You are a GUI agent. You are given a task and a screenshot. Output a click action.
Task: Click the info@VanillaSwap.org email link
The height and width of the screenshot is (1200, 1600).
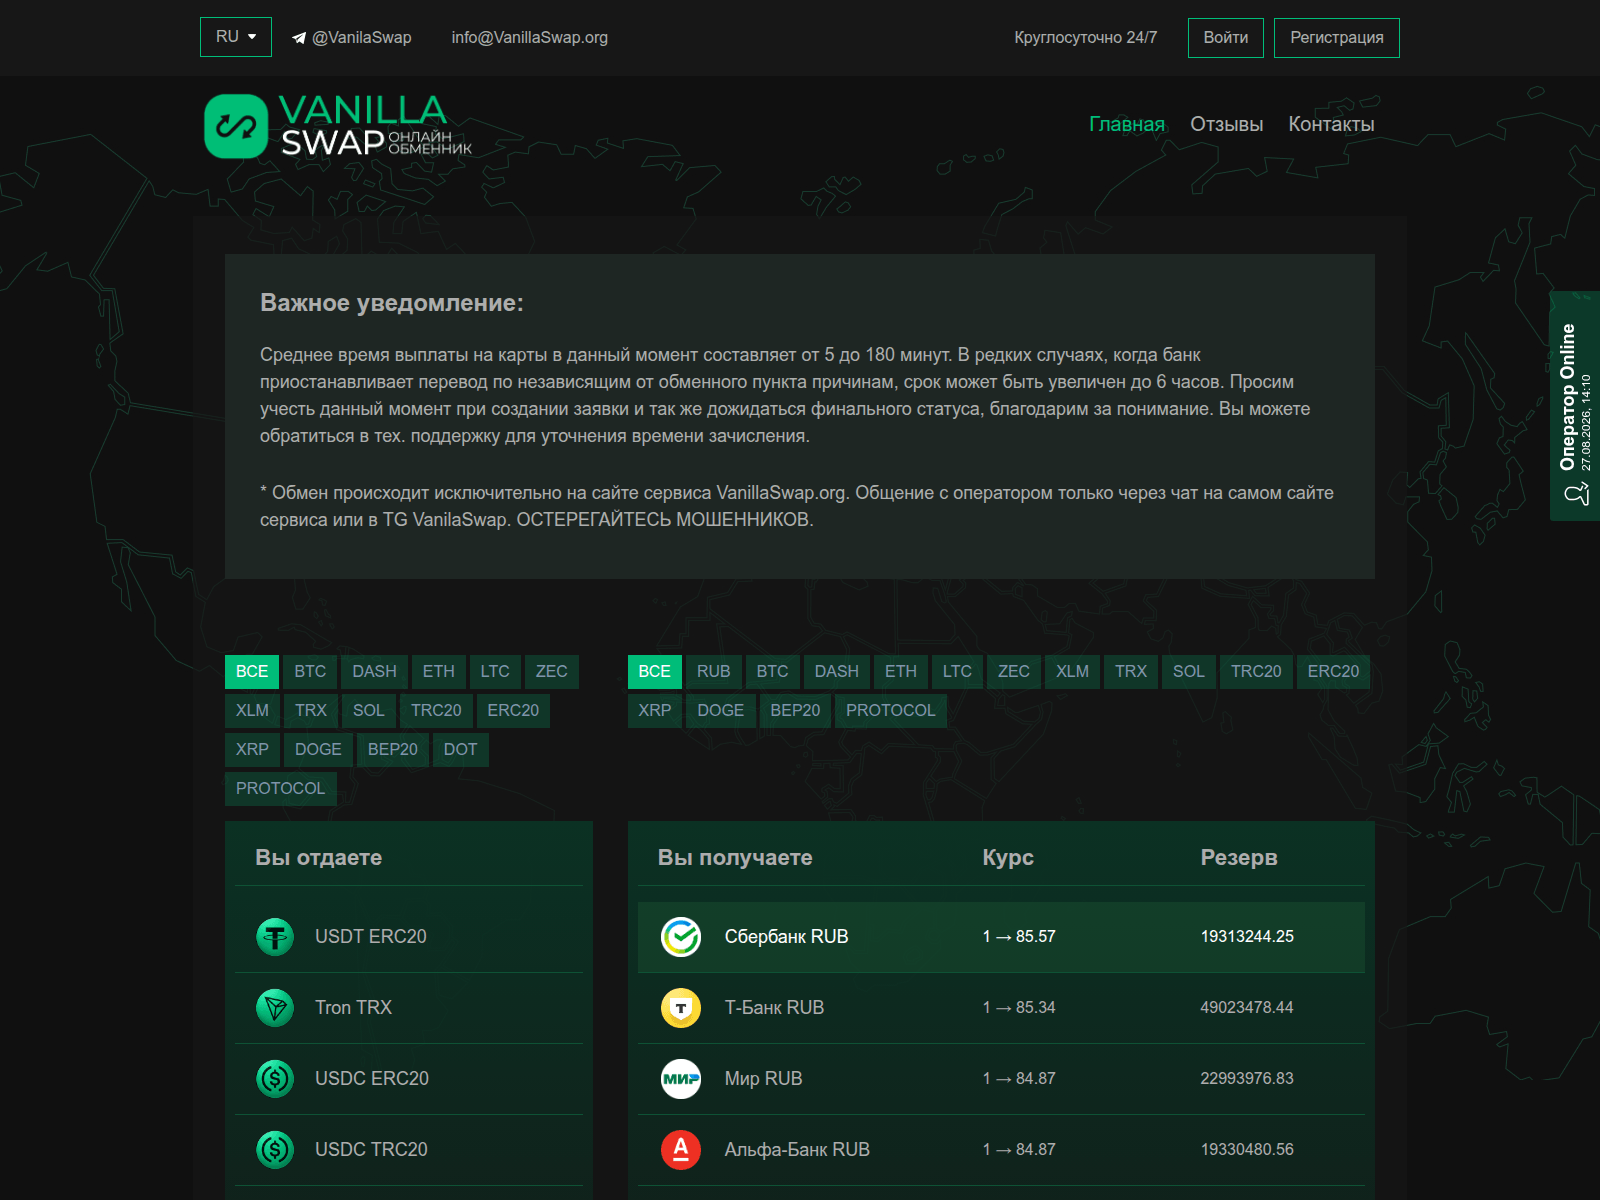(530, 38)
